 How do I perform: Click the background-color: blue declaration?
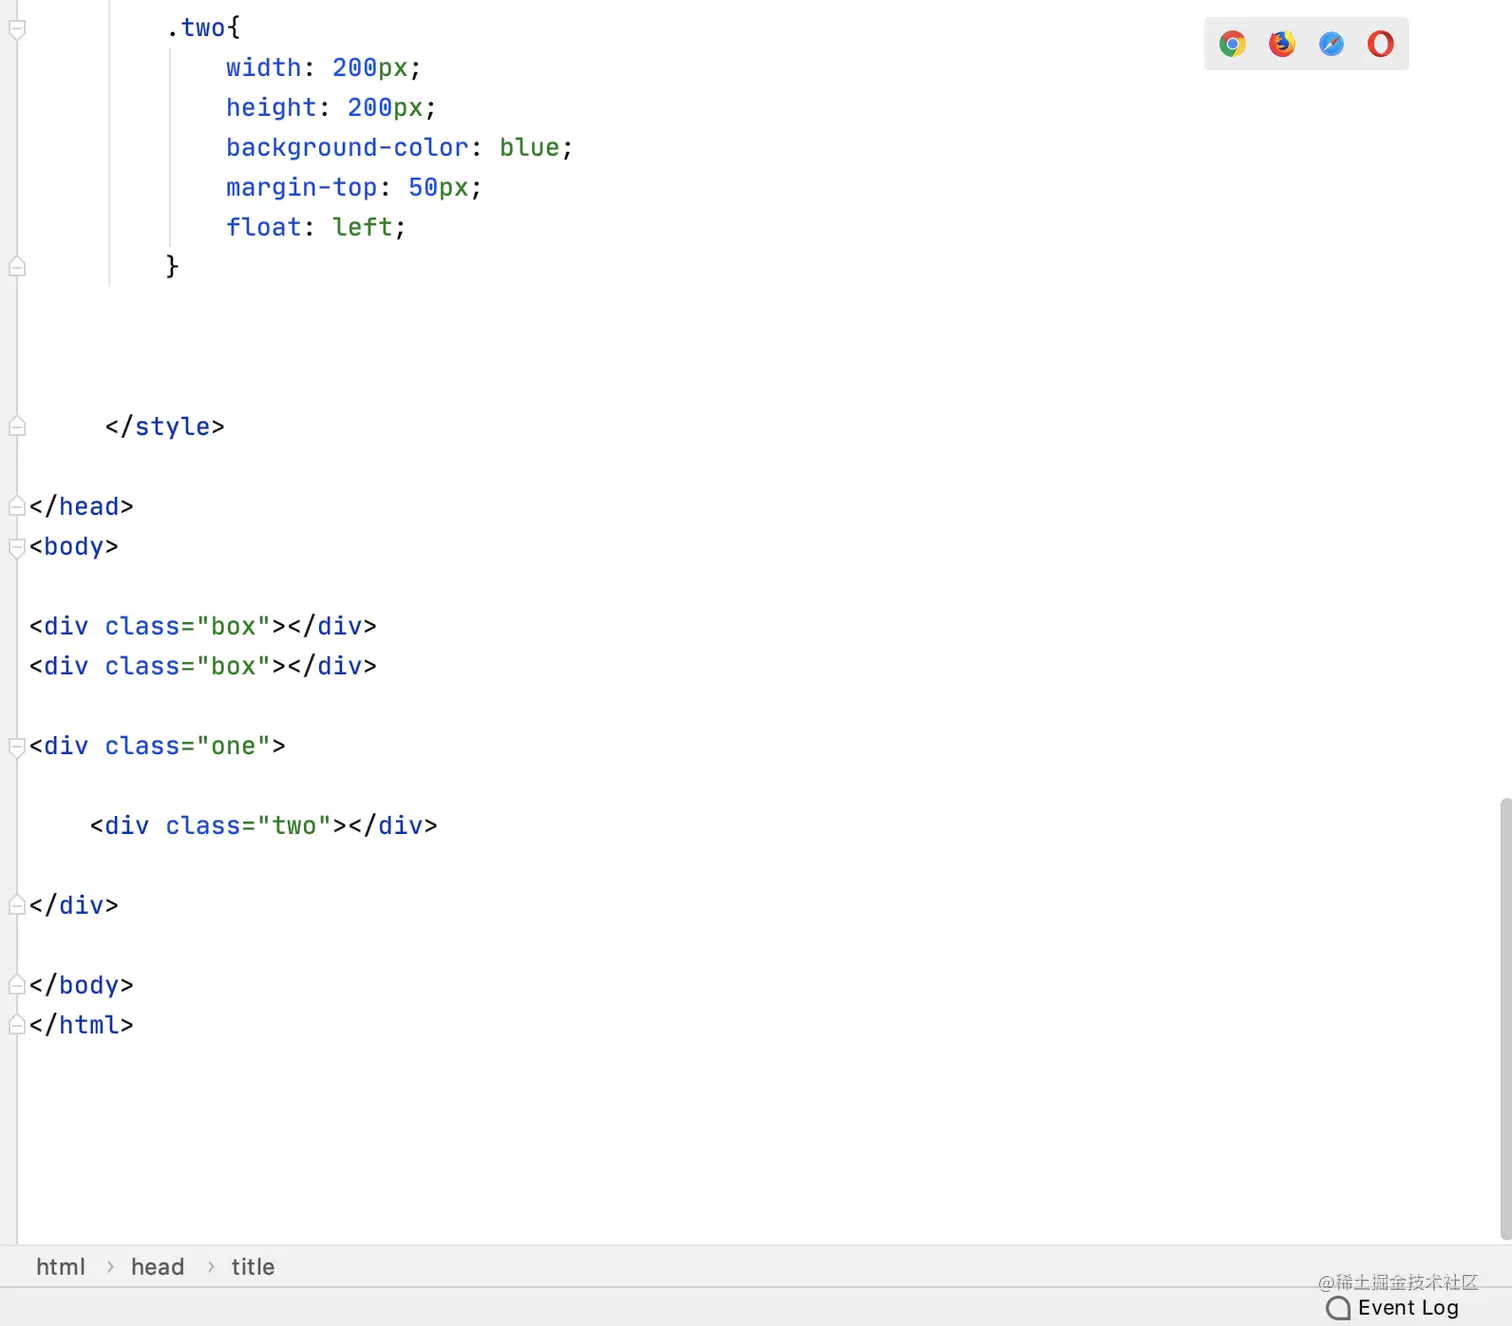coord(399,148)
